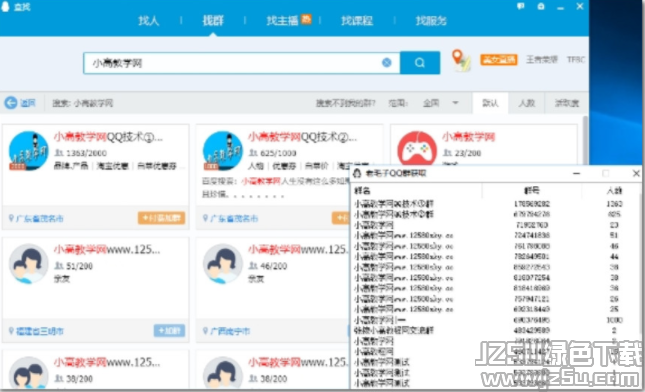Switch to the 找主播 tab
645x392 pixels.
point(282,21)
